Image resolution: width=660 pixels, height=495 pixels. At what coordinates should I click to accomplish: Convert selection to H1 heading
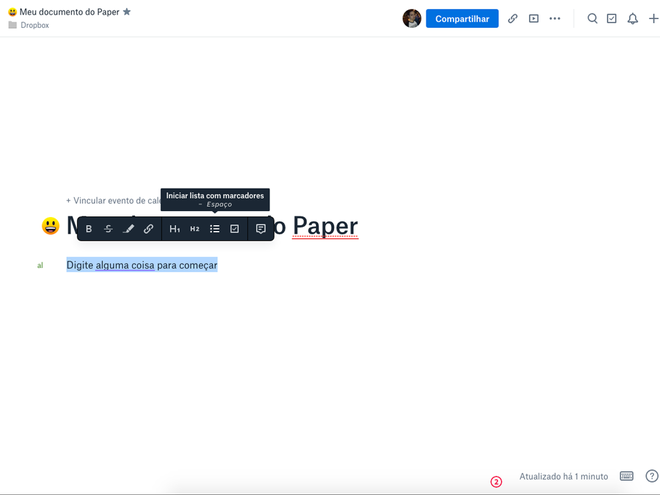click(x=174, y=229)
